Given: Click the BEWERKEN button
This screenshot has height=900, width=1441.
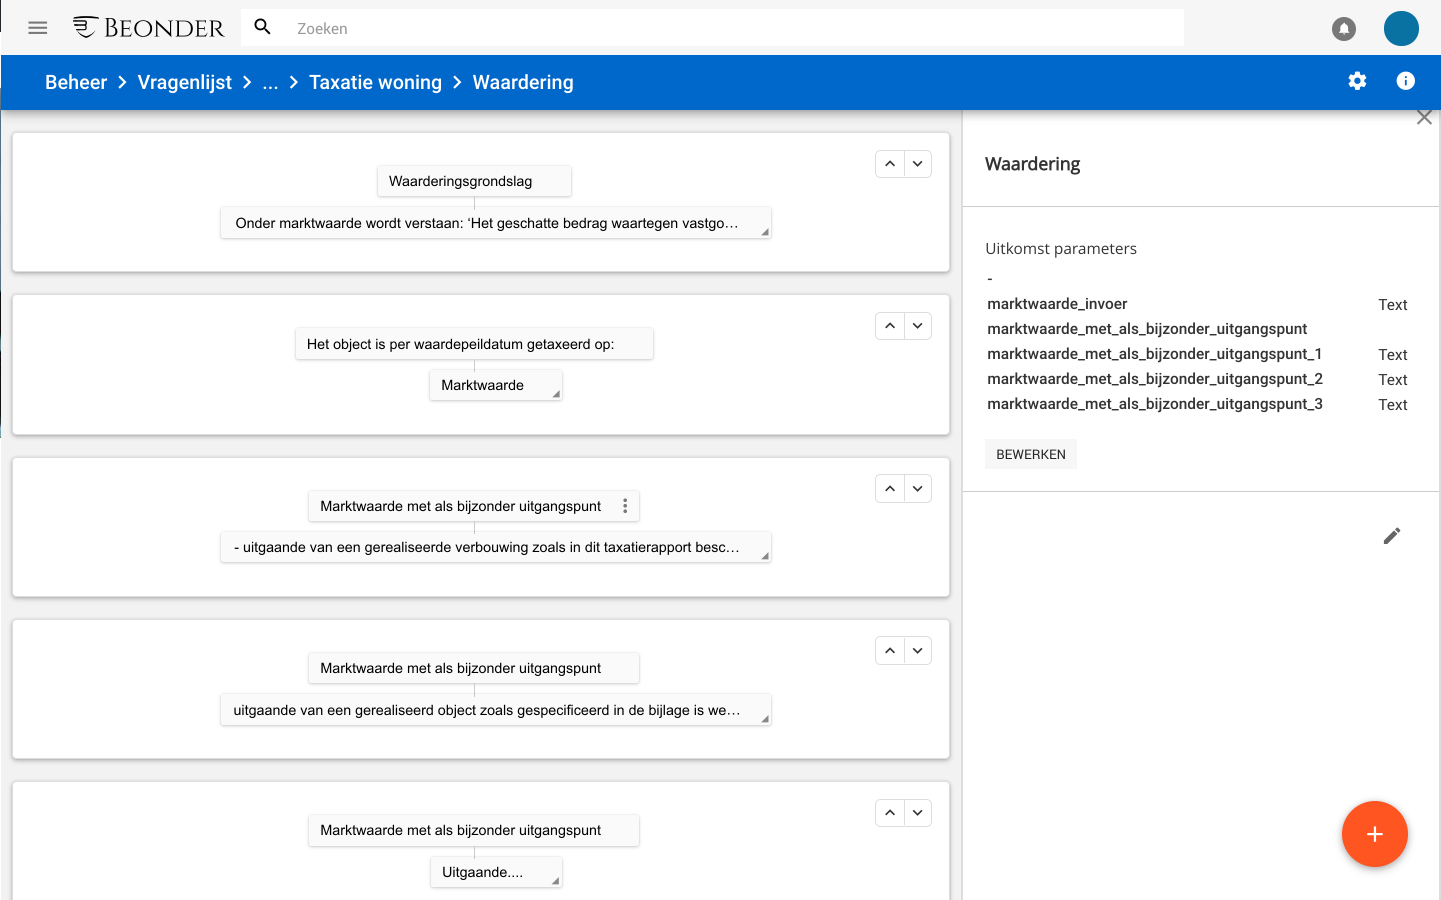Looking at the screenshot, I should coord(1030,454).
